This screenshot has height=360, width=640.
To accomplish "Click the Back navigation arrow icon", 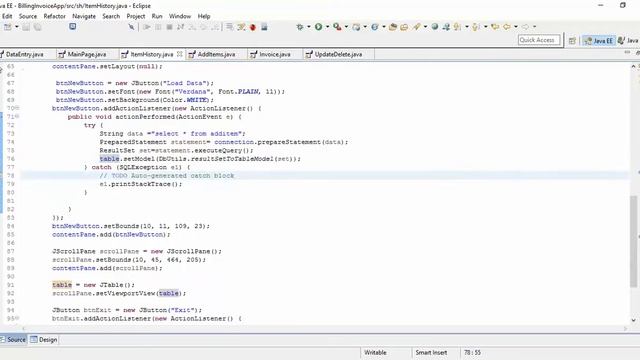I will 507,27.
